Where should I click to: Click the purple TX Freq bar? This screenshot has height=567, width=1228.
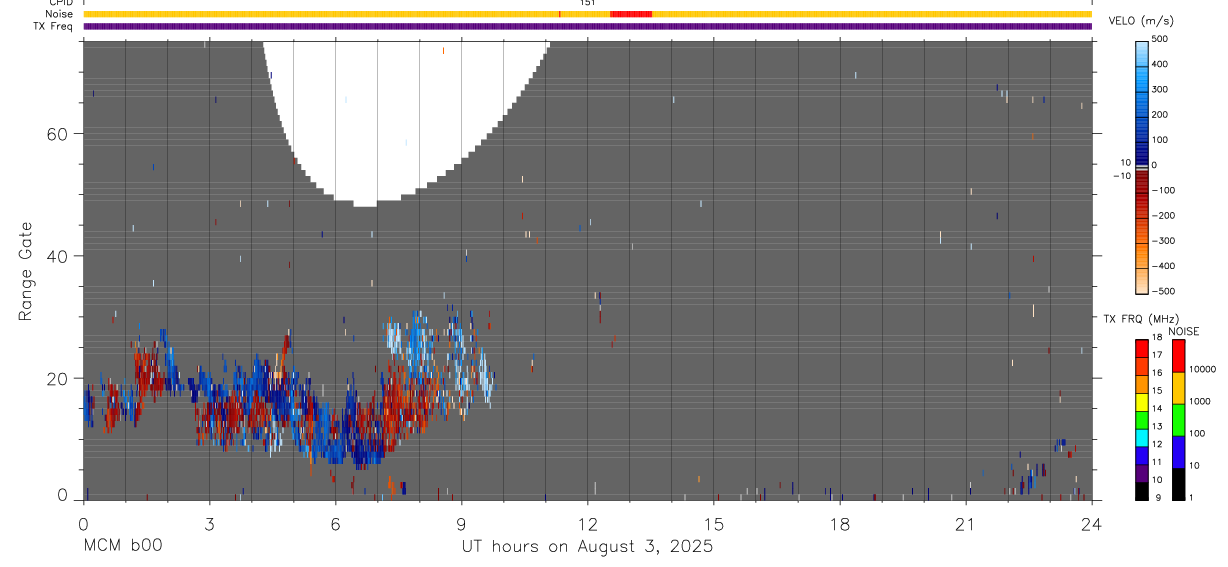pos(588,26)
